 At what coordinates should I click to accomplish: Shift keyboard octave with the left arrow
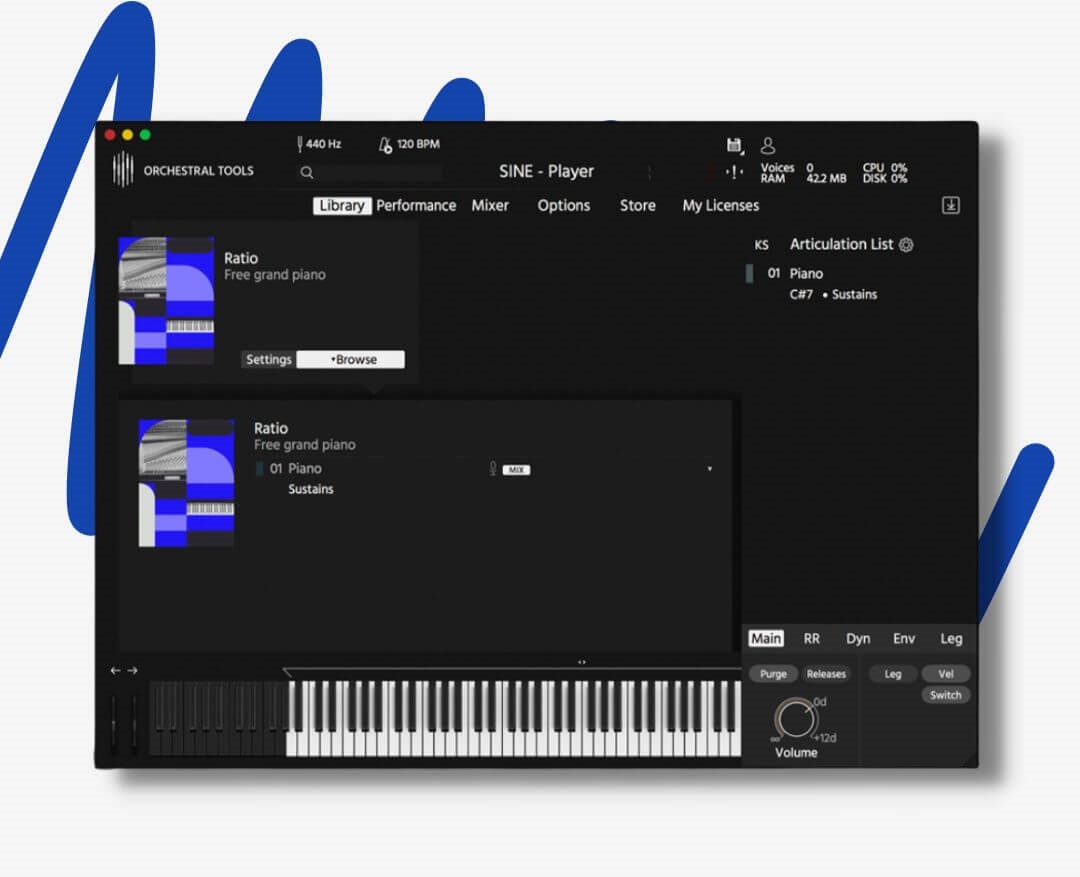point(115,670)
